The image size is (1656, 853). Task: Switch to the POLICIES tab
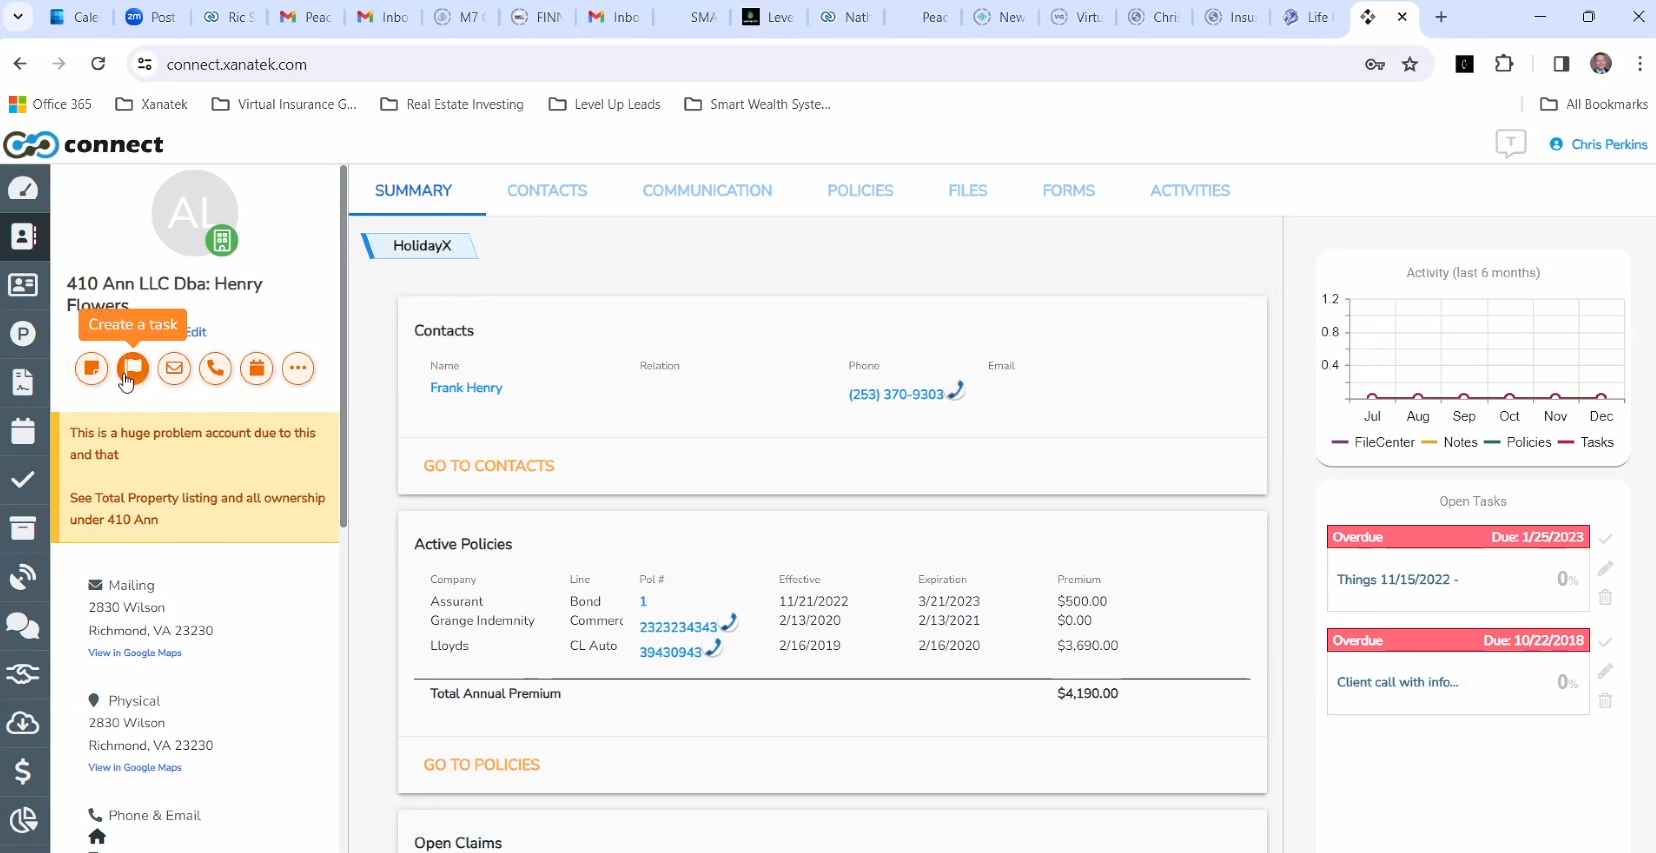click(x=860, y=190)
